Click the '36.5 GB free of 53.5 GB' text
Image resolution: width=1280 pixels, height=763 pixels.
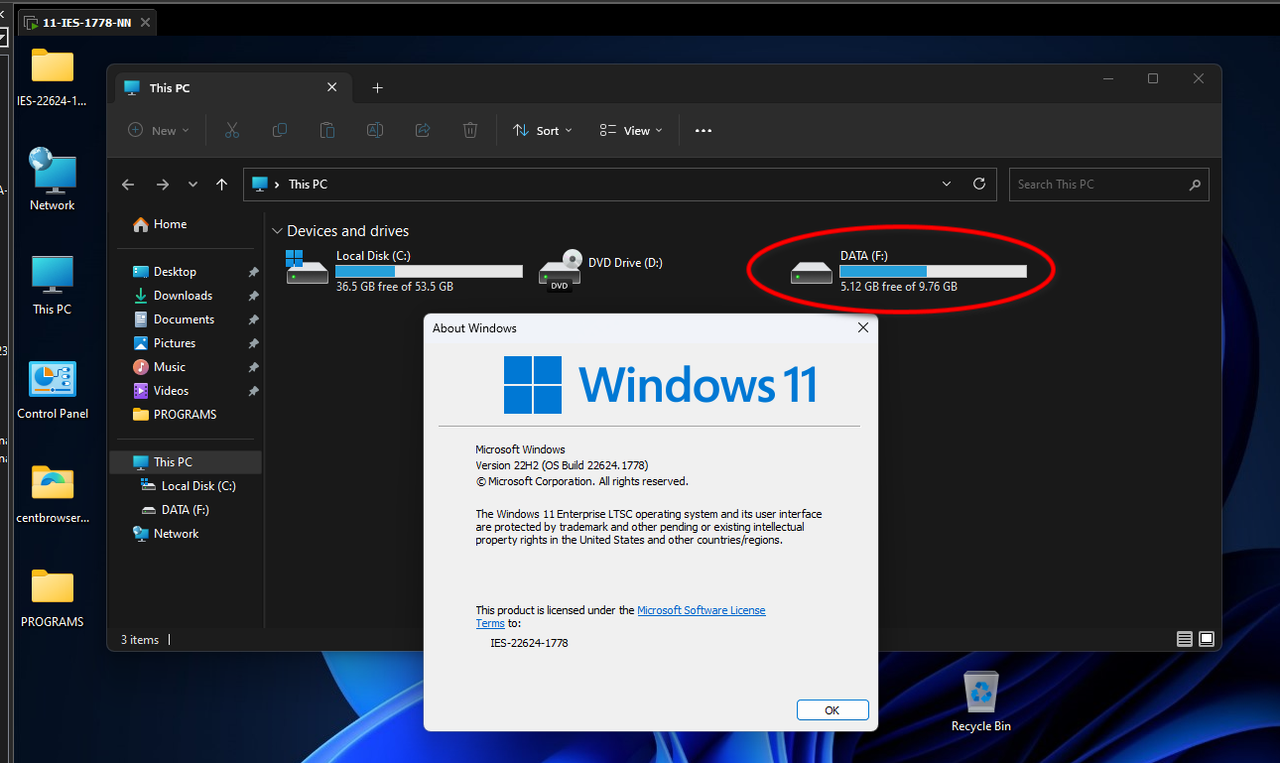395,287
